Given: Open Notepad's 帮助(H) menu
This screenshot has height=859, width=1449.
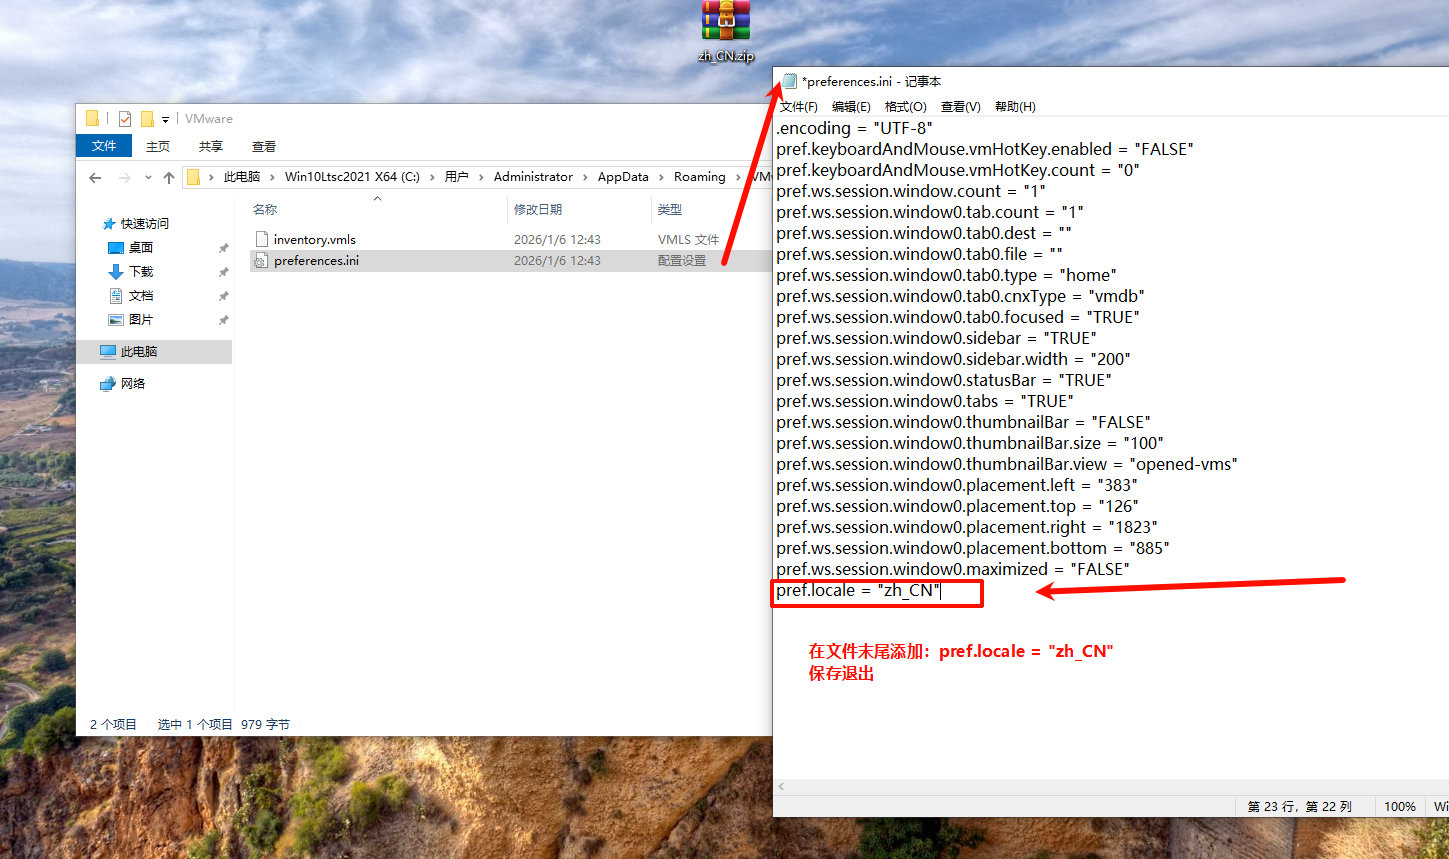Looking at the screenshot, I should [x=1015, y=107].
